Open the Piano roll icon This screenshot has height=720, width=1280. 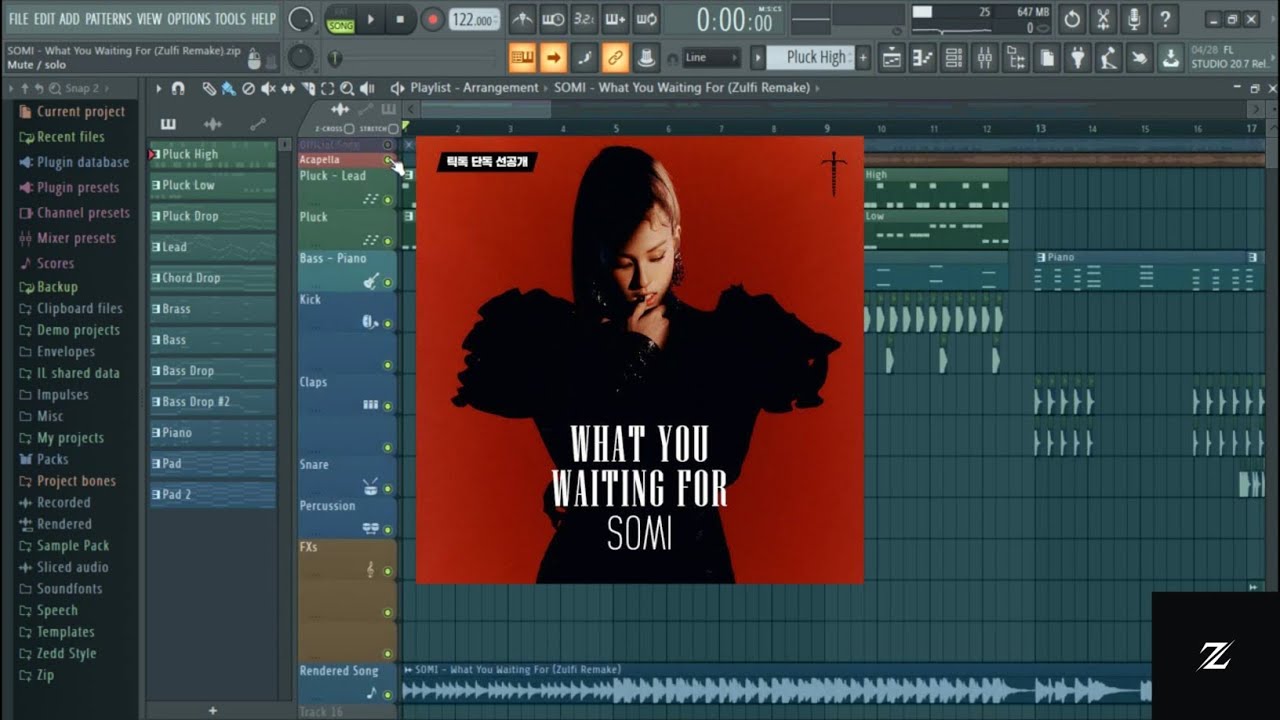[x=923, y=58]
